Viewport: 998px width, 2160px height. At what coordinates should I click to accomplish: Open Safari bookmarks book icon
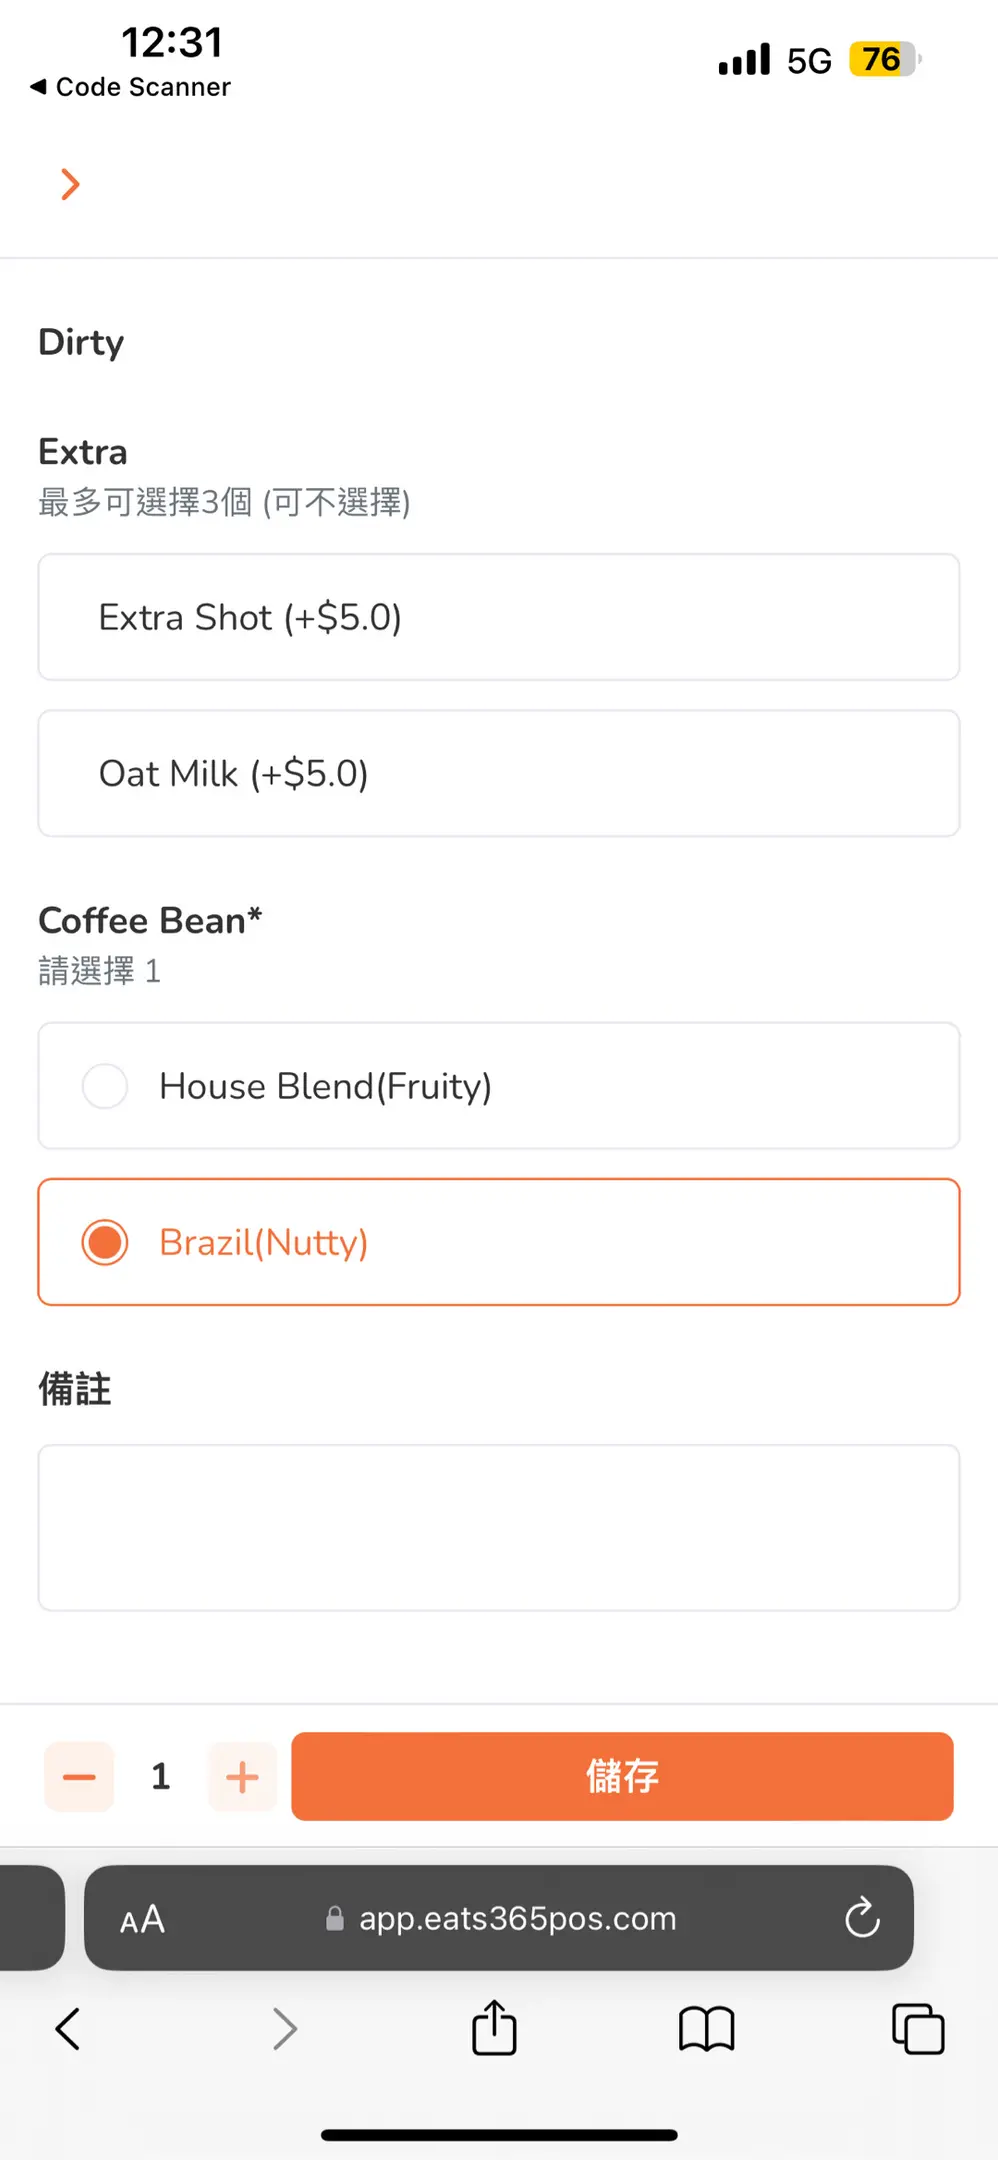tap(706, 2029)
